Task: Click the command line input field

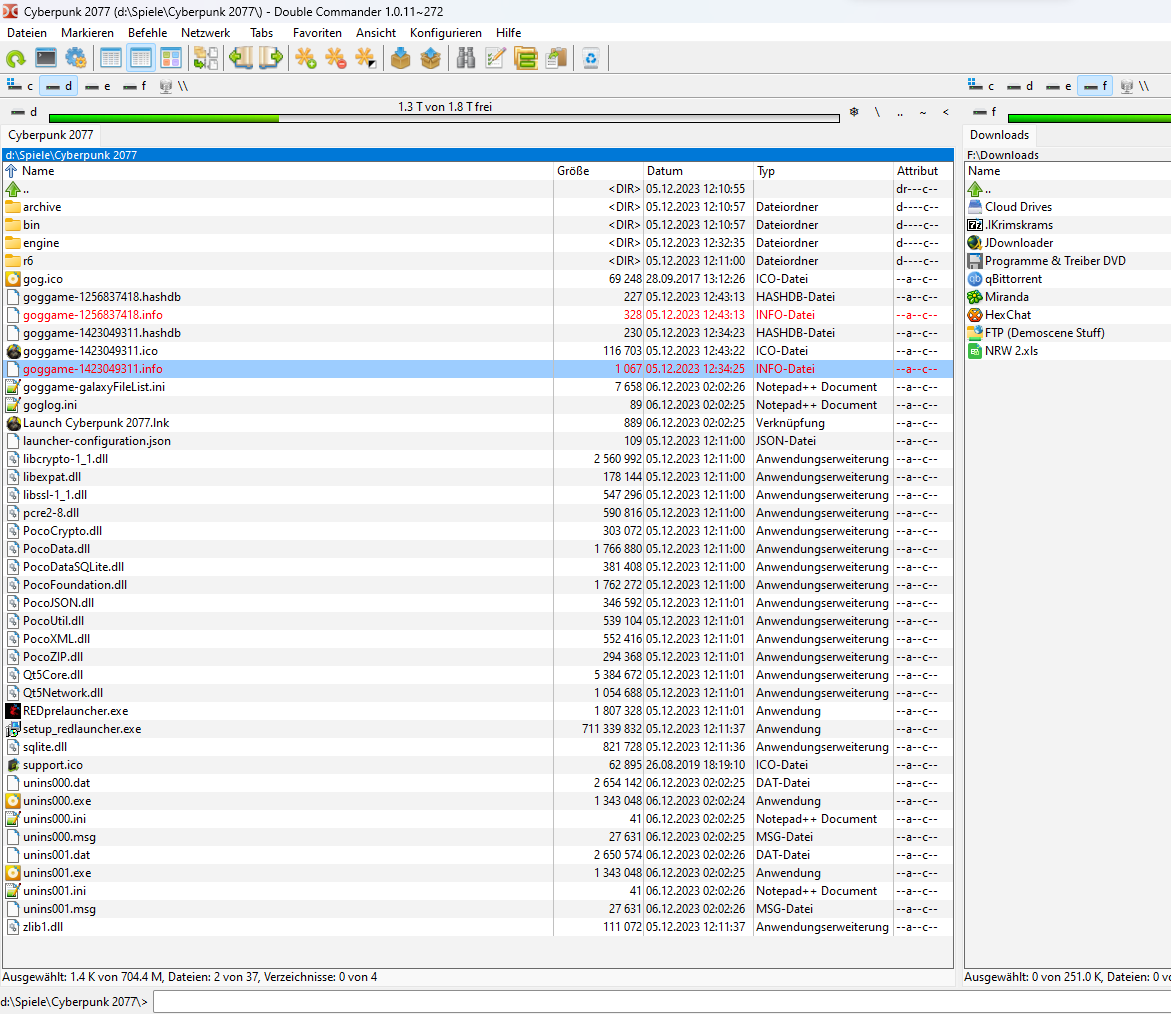Action: 662,1001
